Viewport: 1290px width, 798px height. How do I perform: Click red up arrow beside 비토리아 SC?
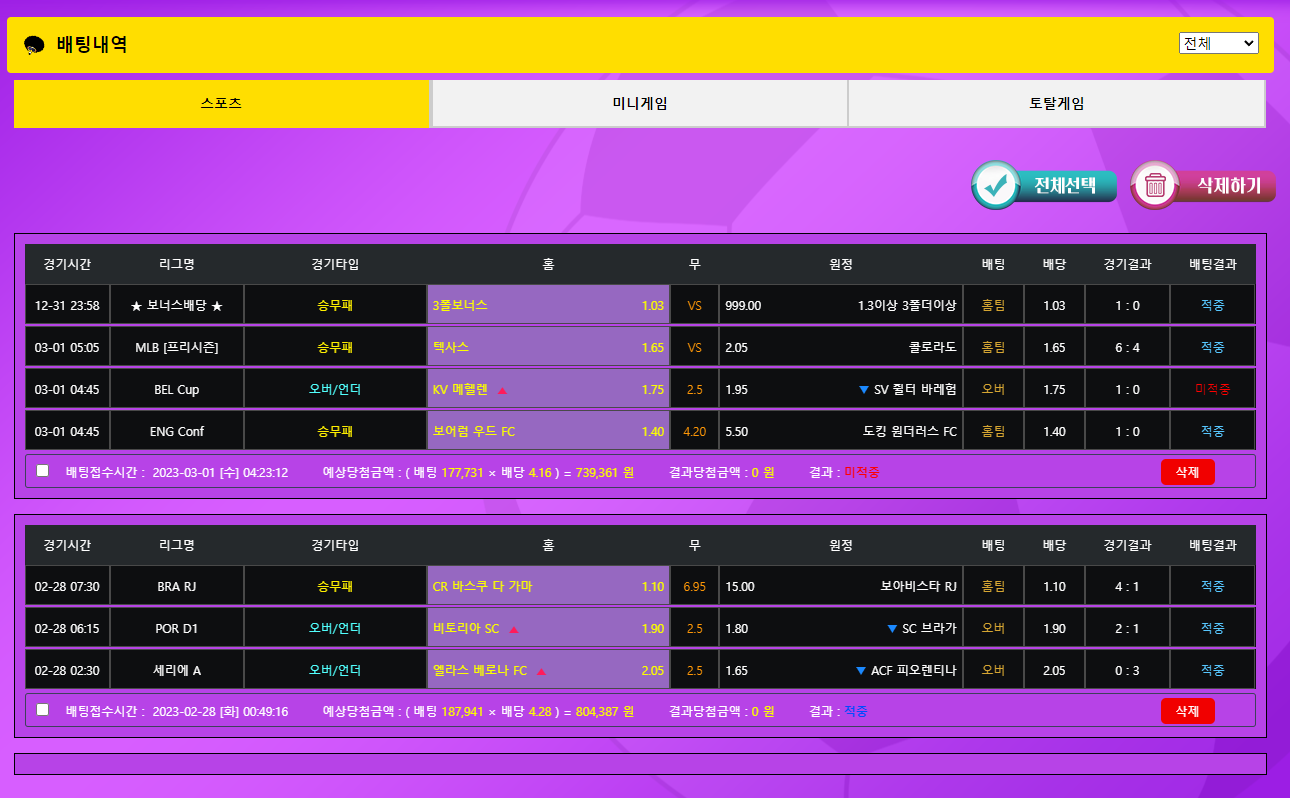514,629
